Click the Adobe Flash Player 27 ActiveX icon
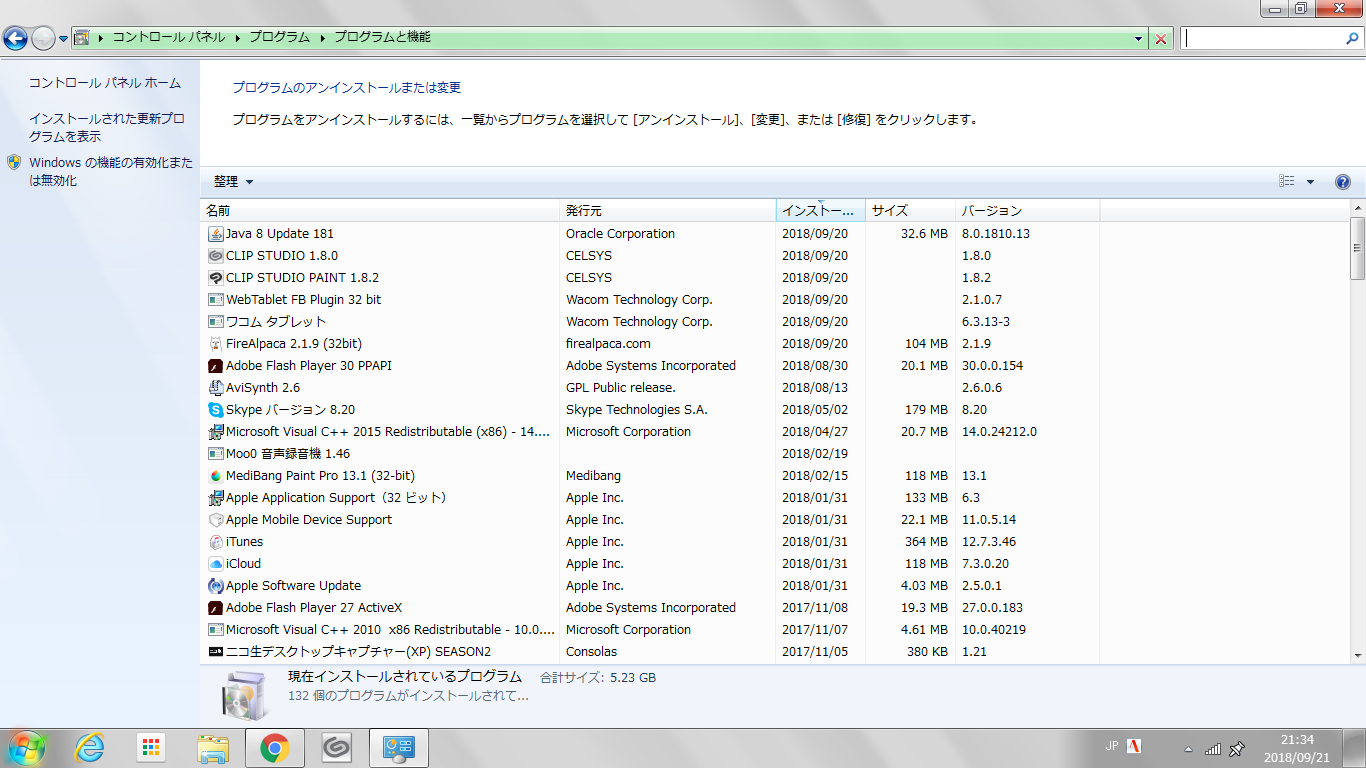Image resolution: width=1366 pixels, height=768 pixels. tap(215, 608)
